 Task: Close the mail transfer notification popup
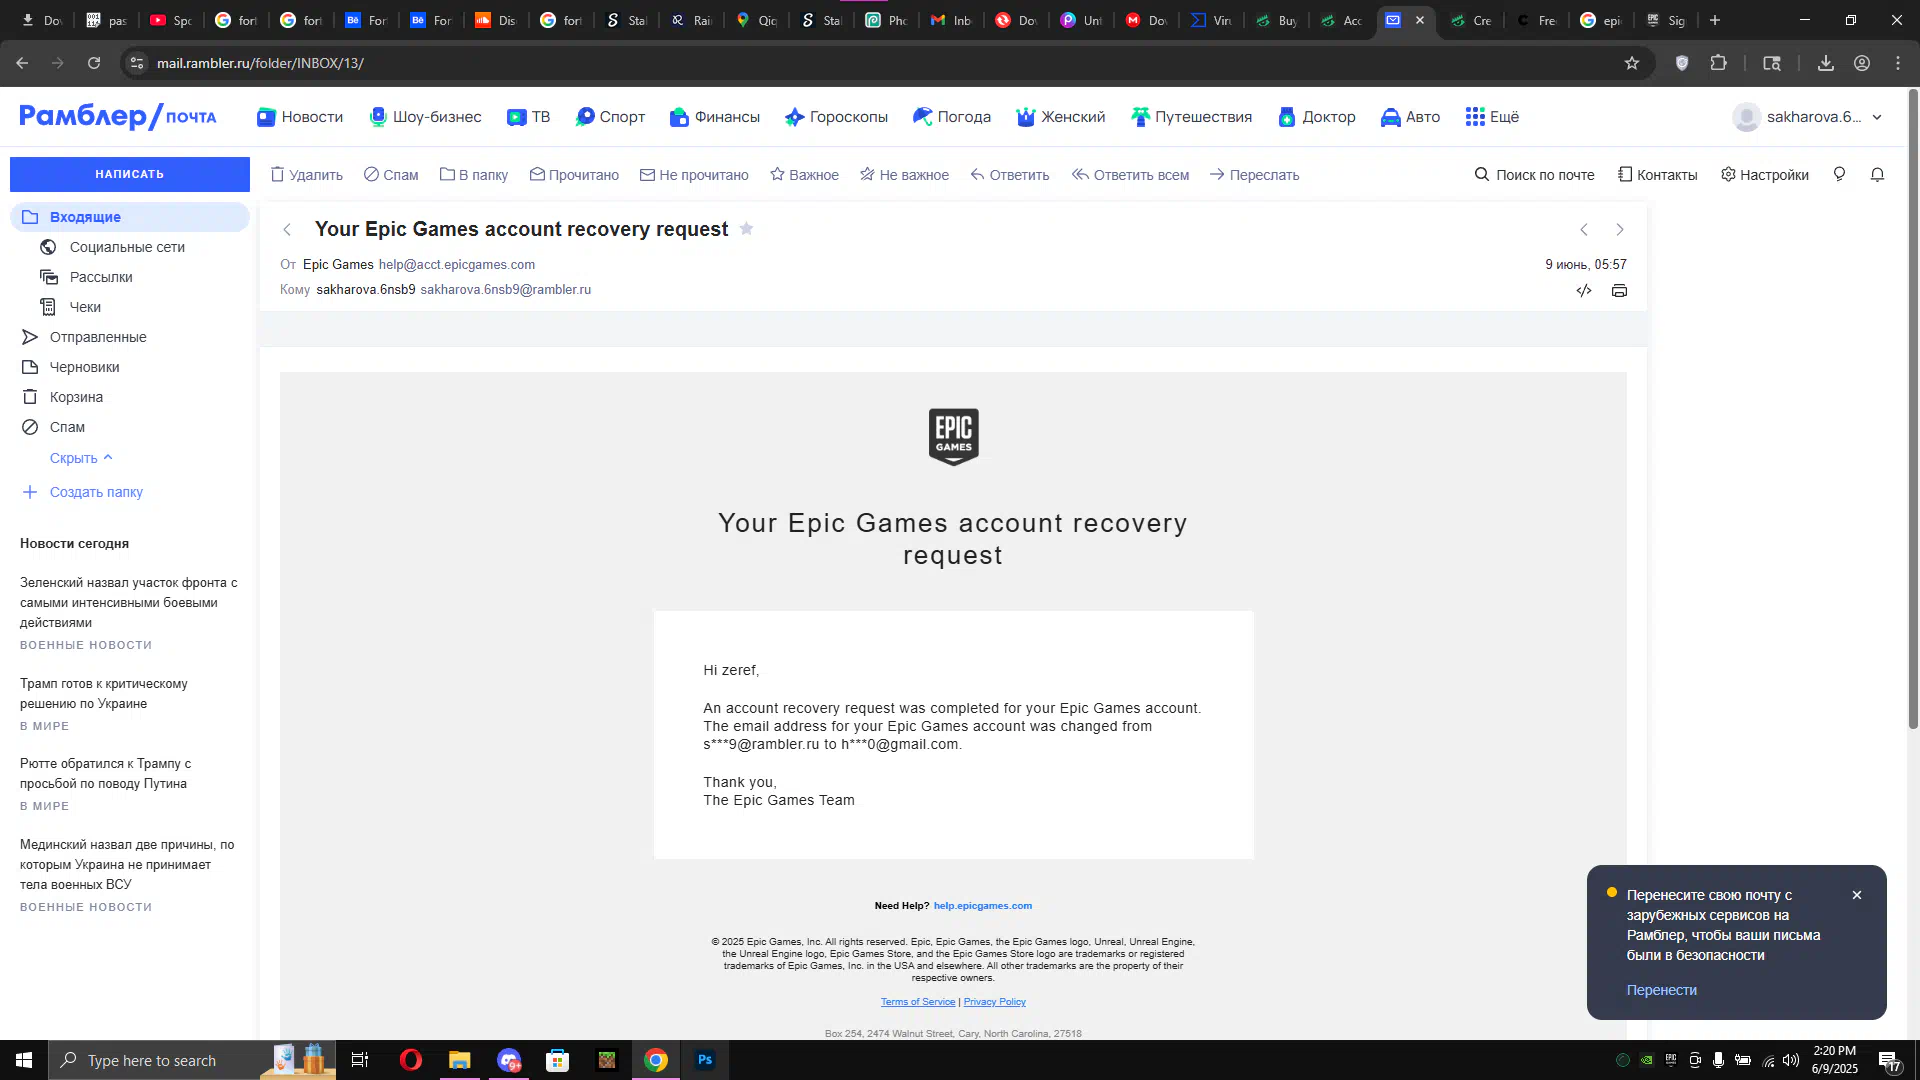[1857, 895]
